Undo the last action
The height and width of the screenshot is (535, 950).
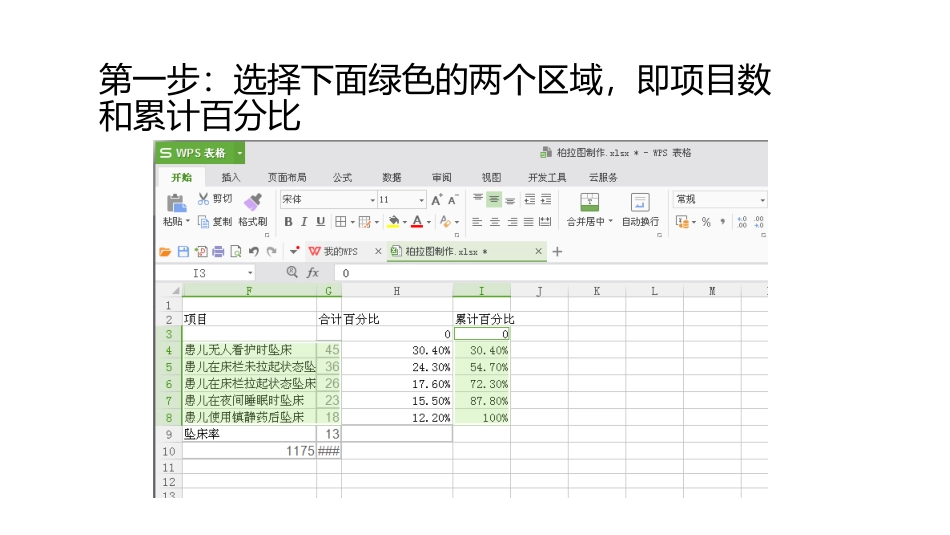tap(254, 251)
